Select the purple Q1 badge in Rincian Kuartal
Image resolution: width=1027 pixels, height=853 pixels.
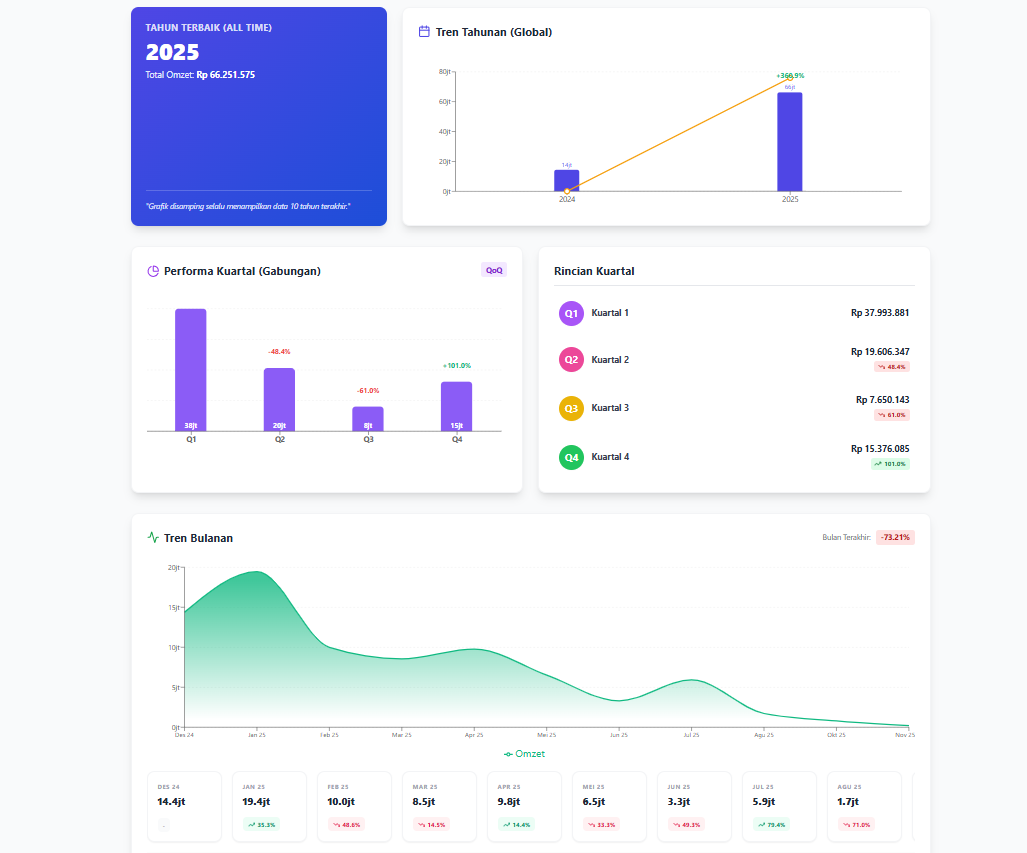(571, 313)
